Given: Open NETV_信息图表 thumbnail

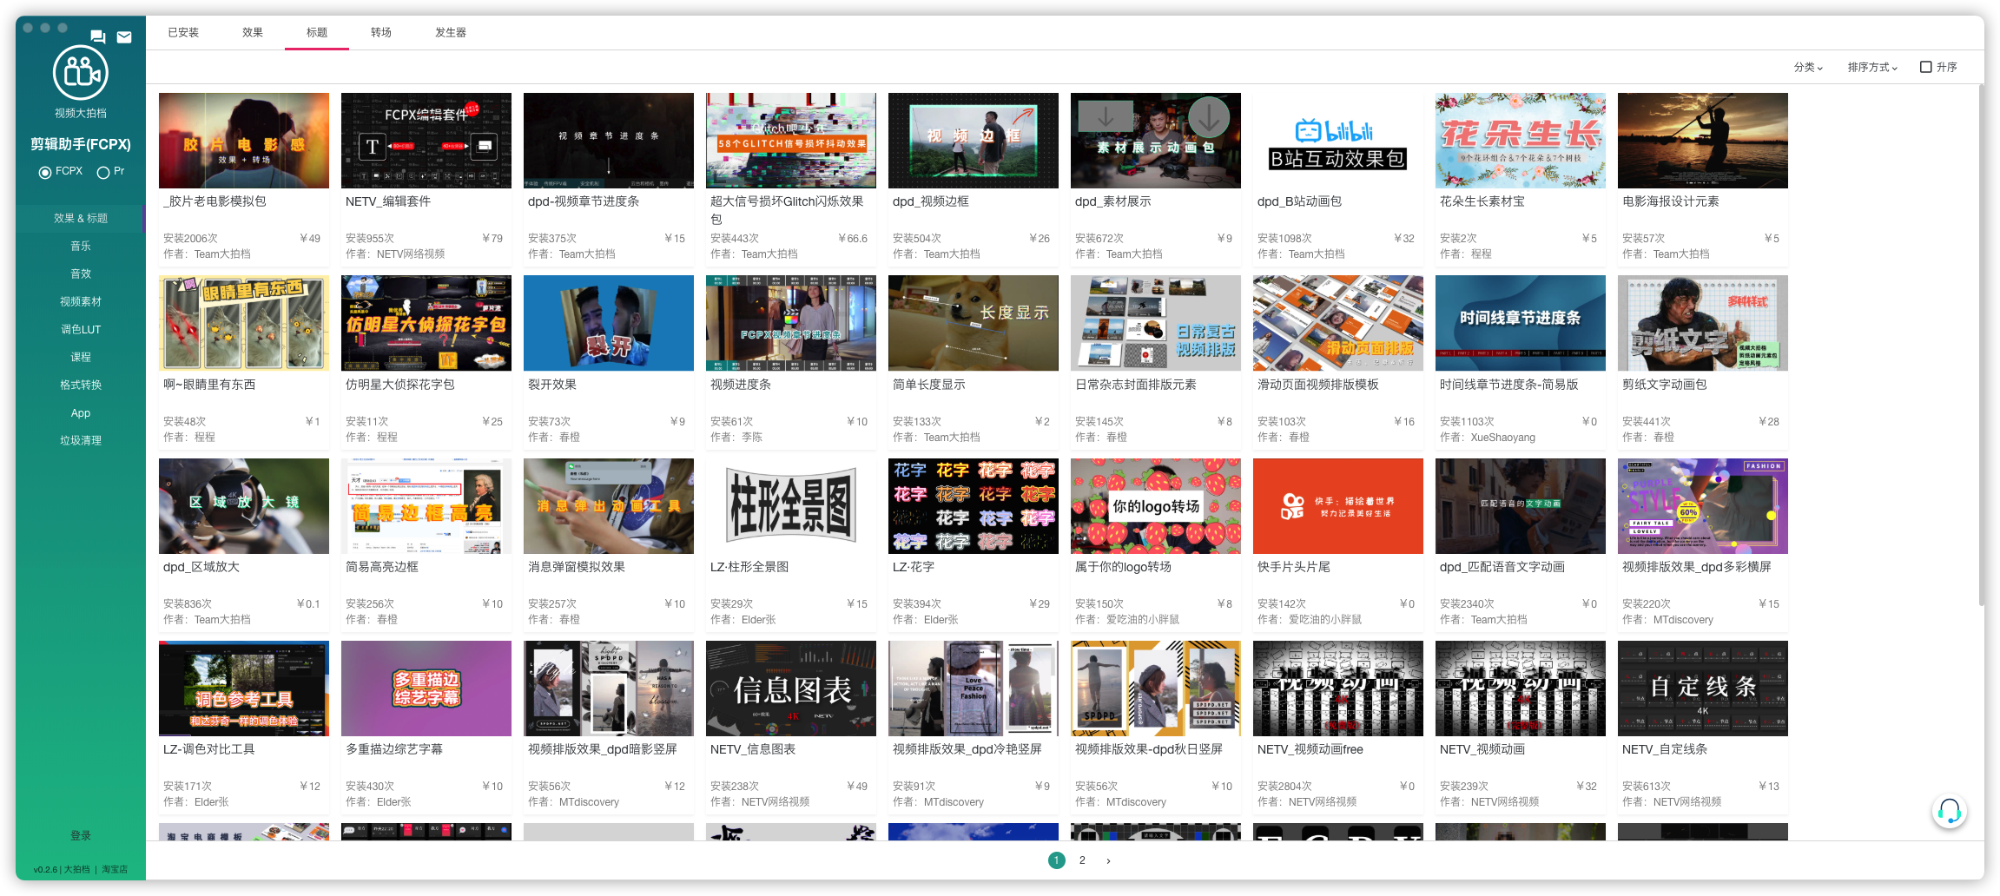Looking at the screenshot, I should [x=791, y=688].
